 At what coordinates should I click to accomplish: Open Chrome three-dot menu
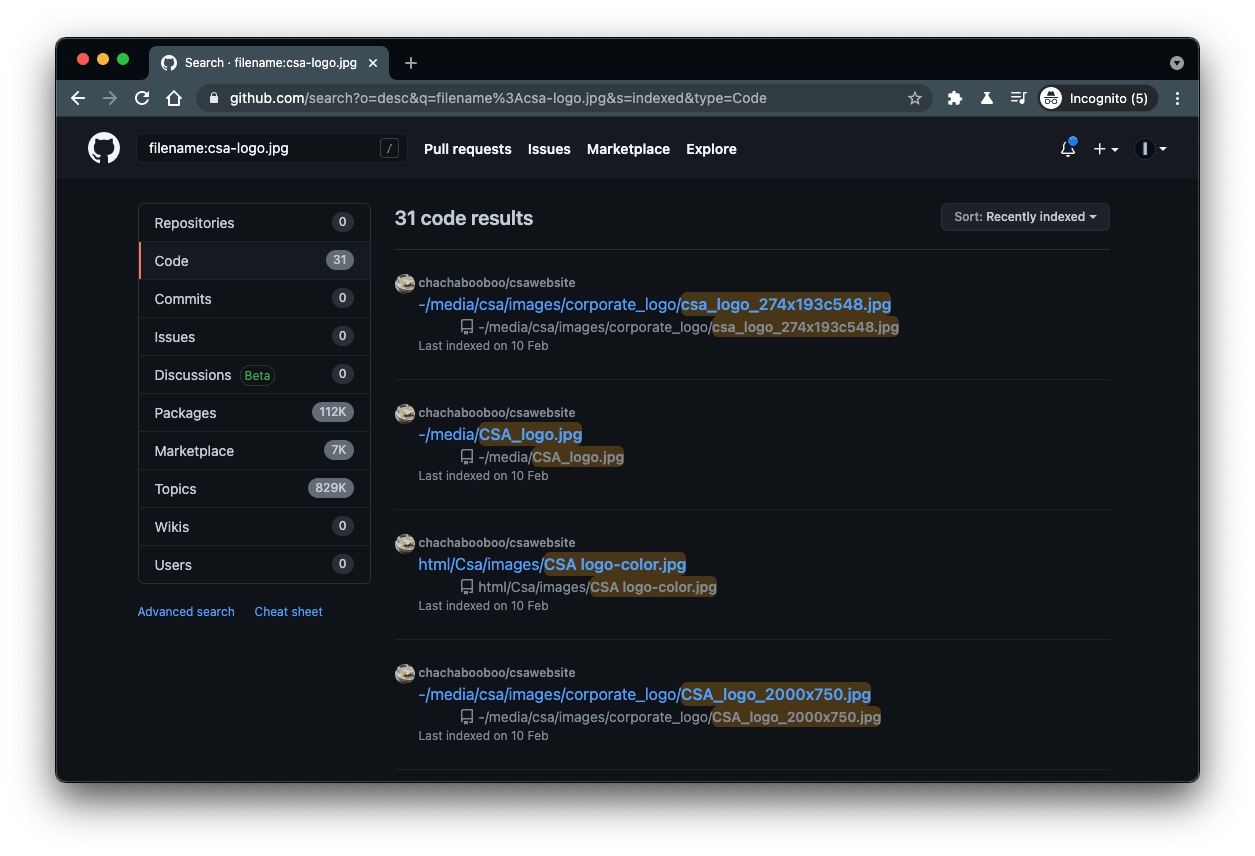pyautogui.click(x=1177, y=98)
